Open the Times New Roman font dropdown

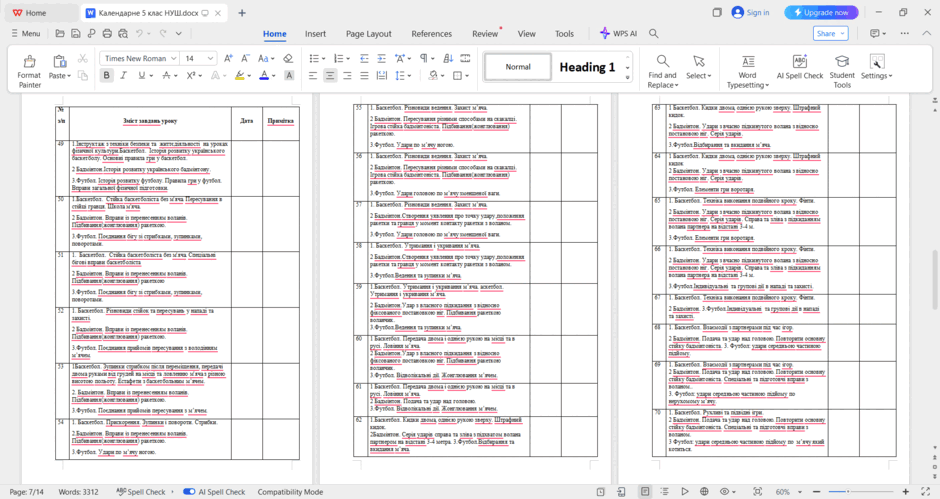click(139, 58)
